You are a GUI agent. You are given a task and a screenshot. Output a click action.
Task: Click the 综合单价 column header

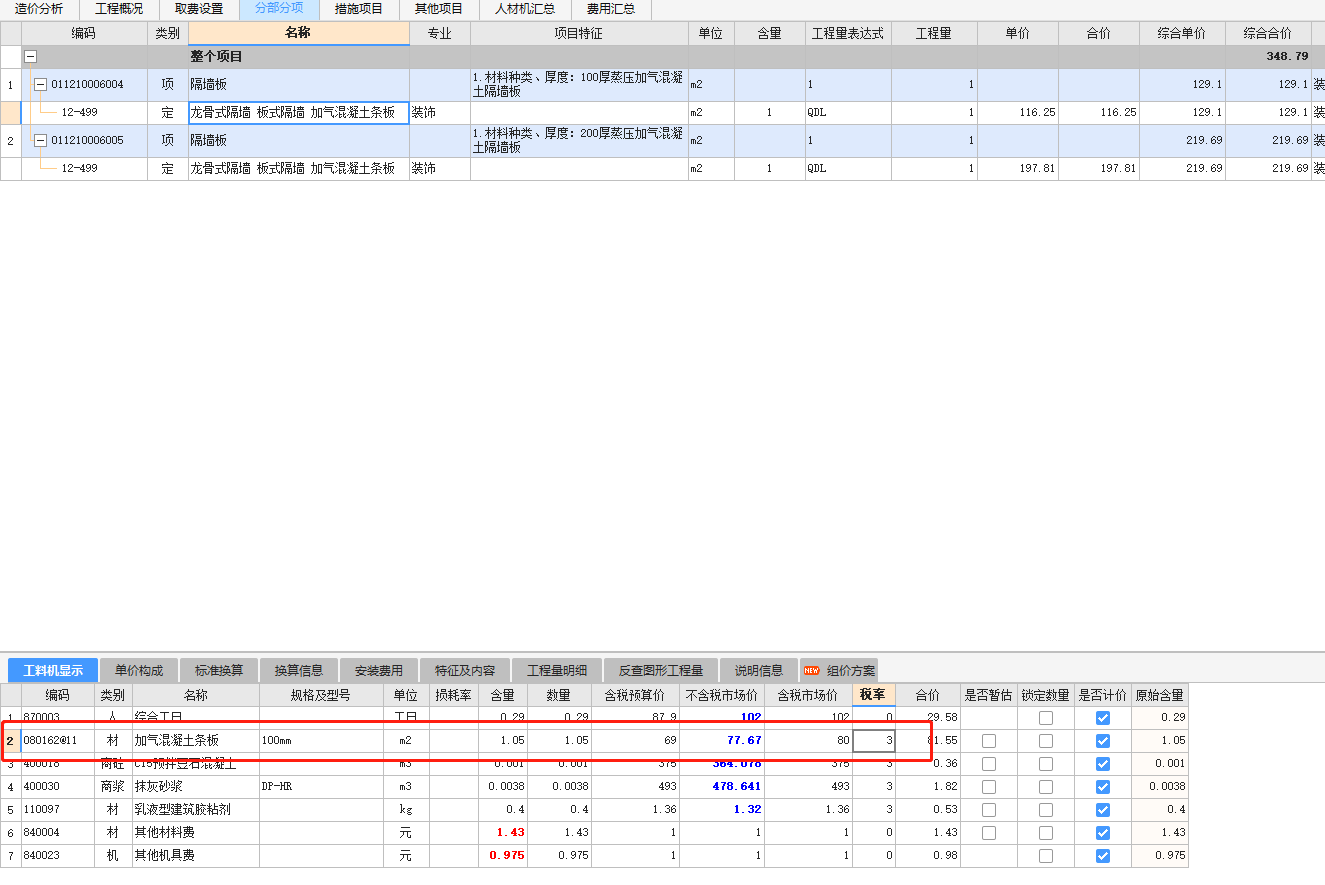1182,33
